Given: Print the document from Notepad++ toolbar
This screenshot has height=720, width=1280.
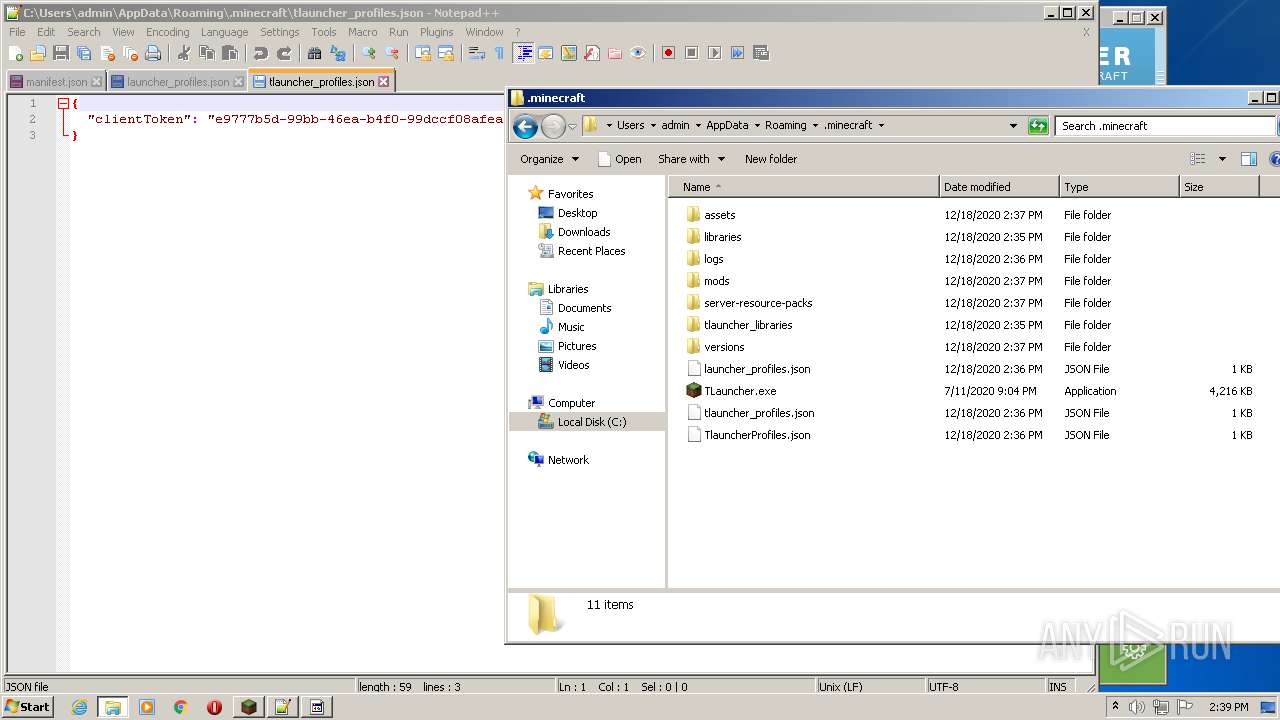Looking at the screenshot, I should tap(153, 53).
